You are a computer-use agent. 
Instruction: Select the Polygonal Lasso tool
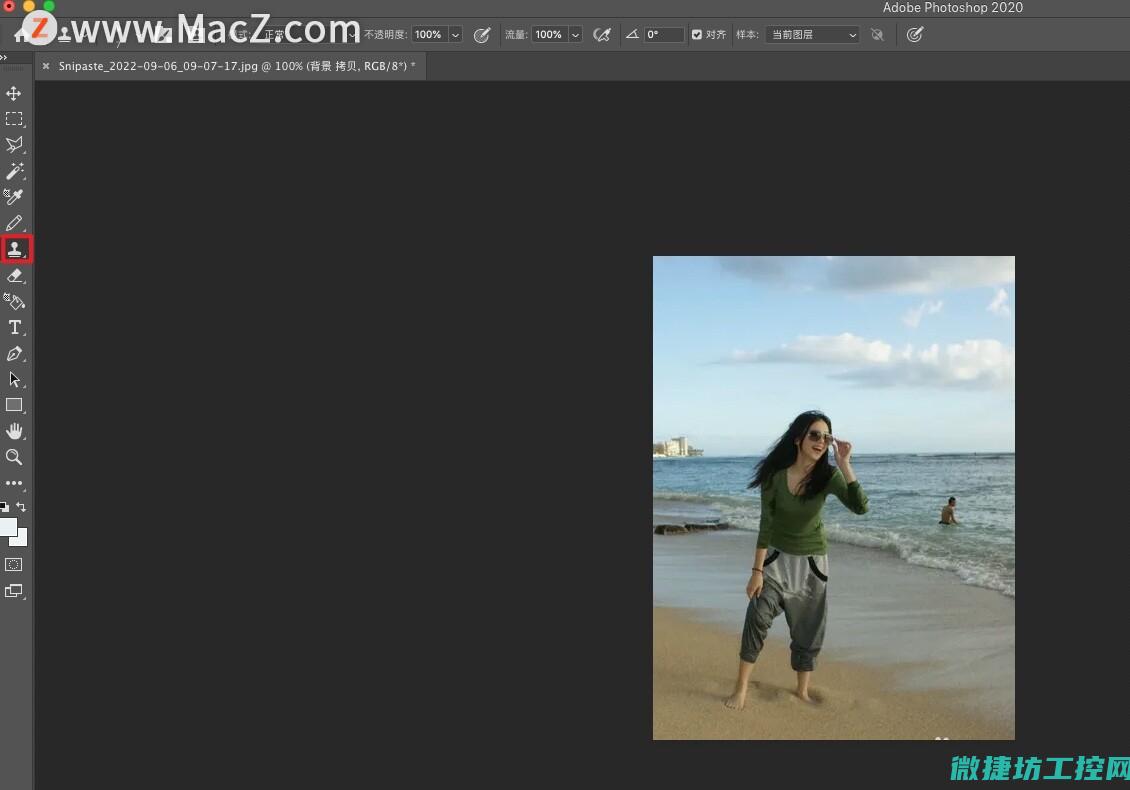coord(14,145)
